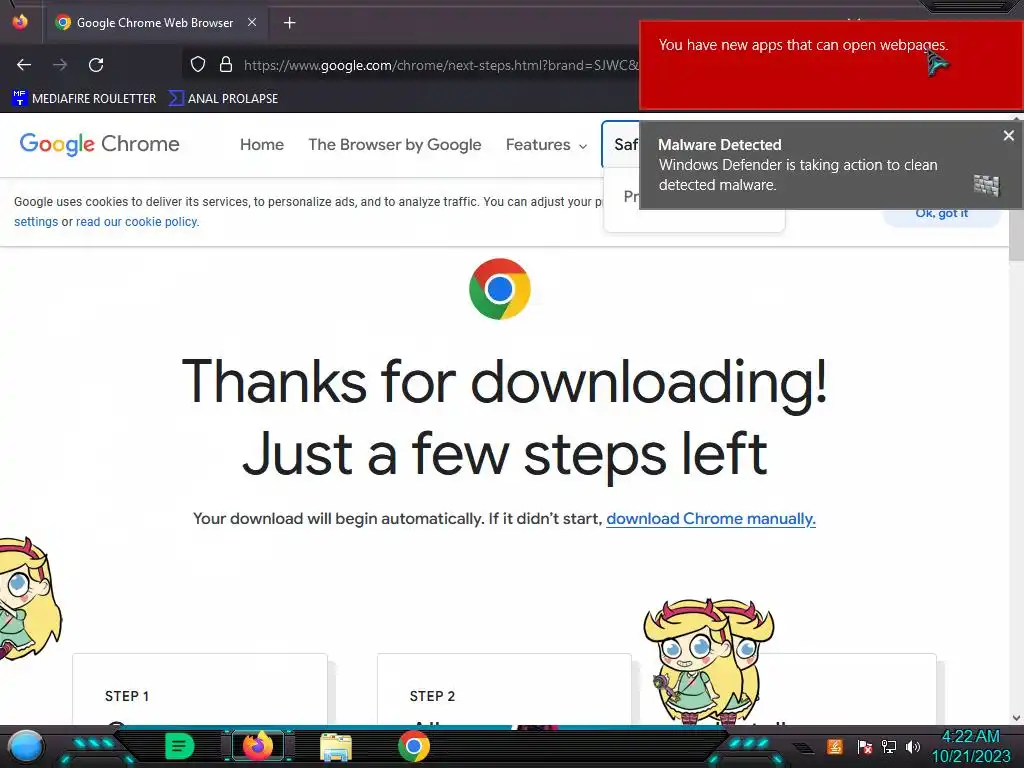
Task: Click the network tray icon
Action: pyautogui.click(x=889, y=746)
